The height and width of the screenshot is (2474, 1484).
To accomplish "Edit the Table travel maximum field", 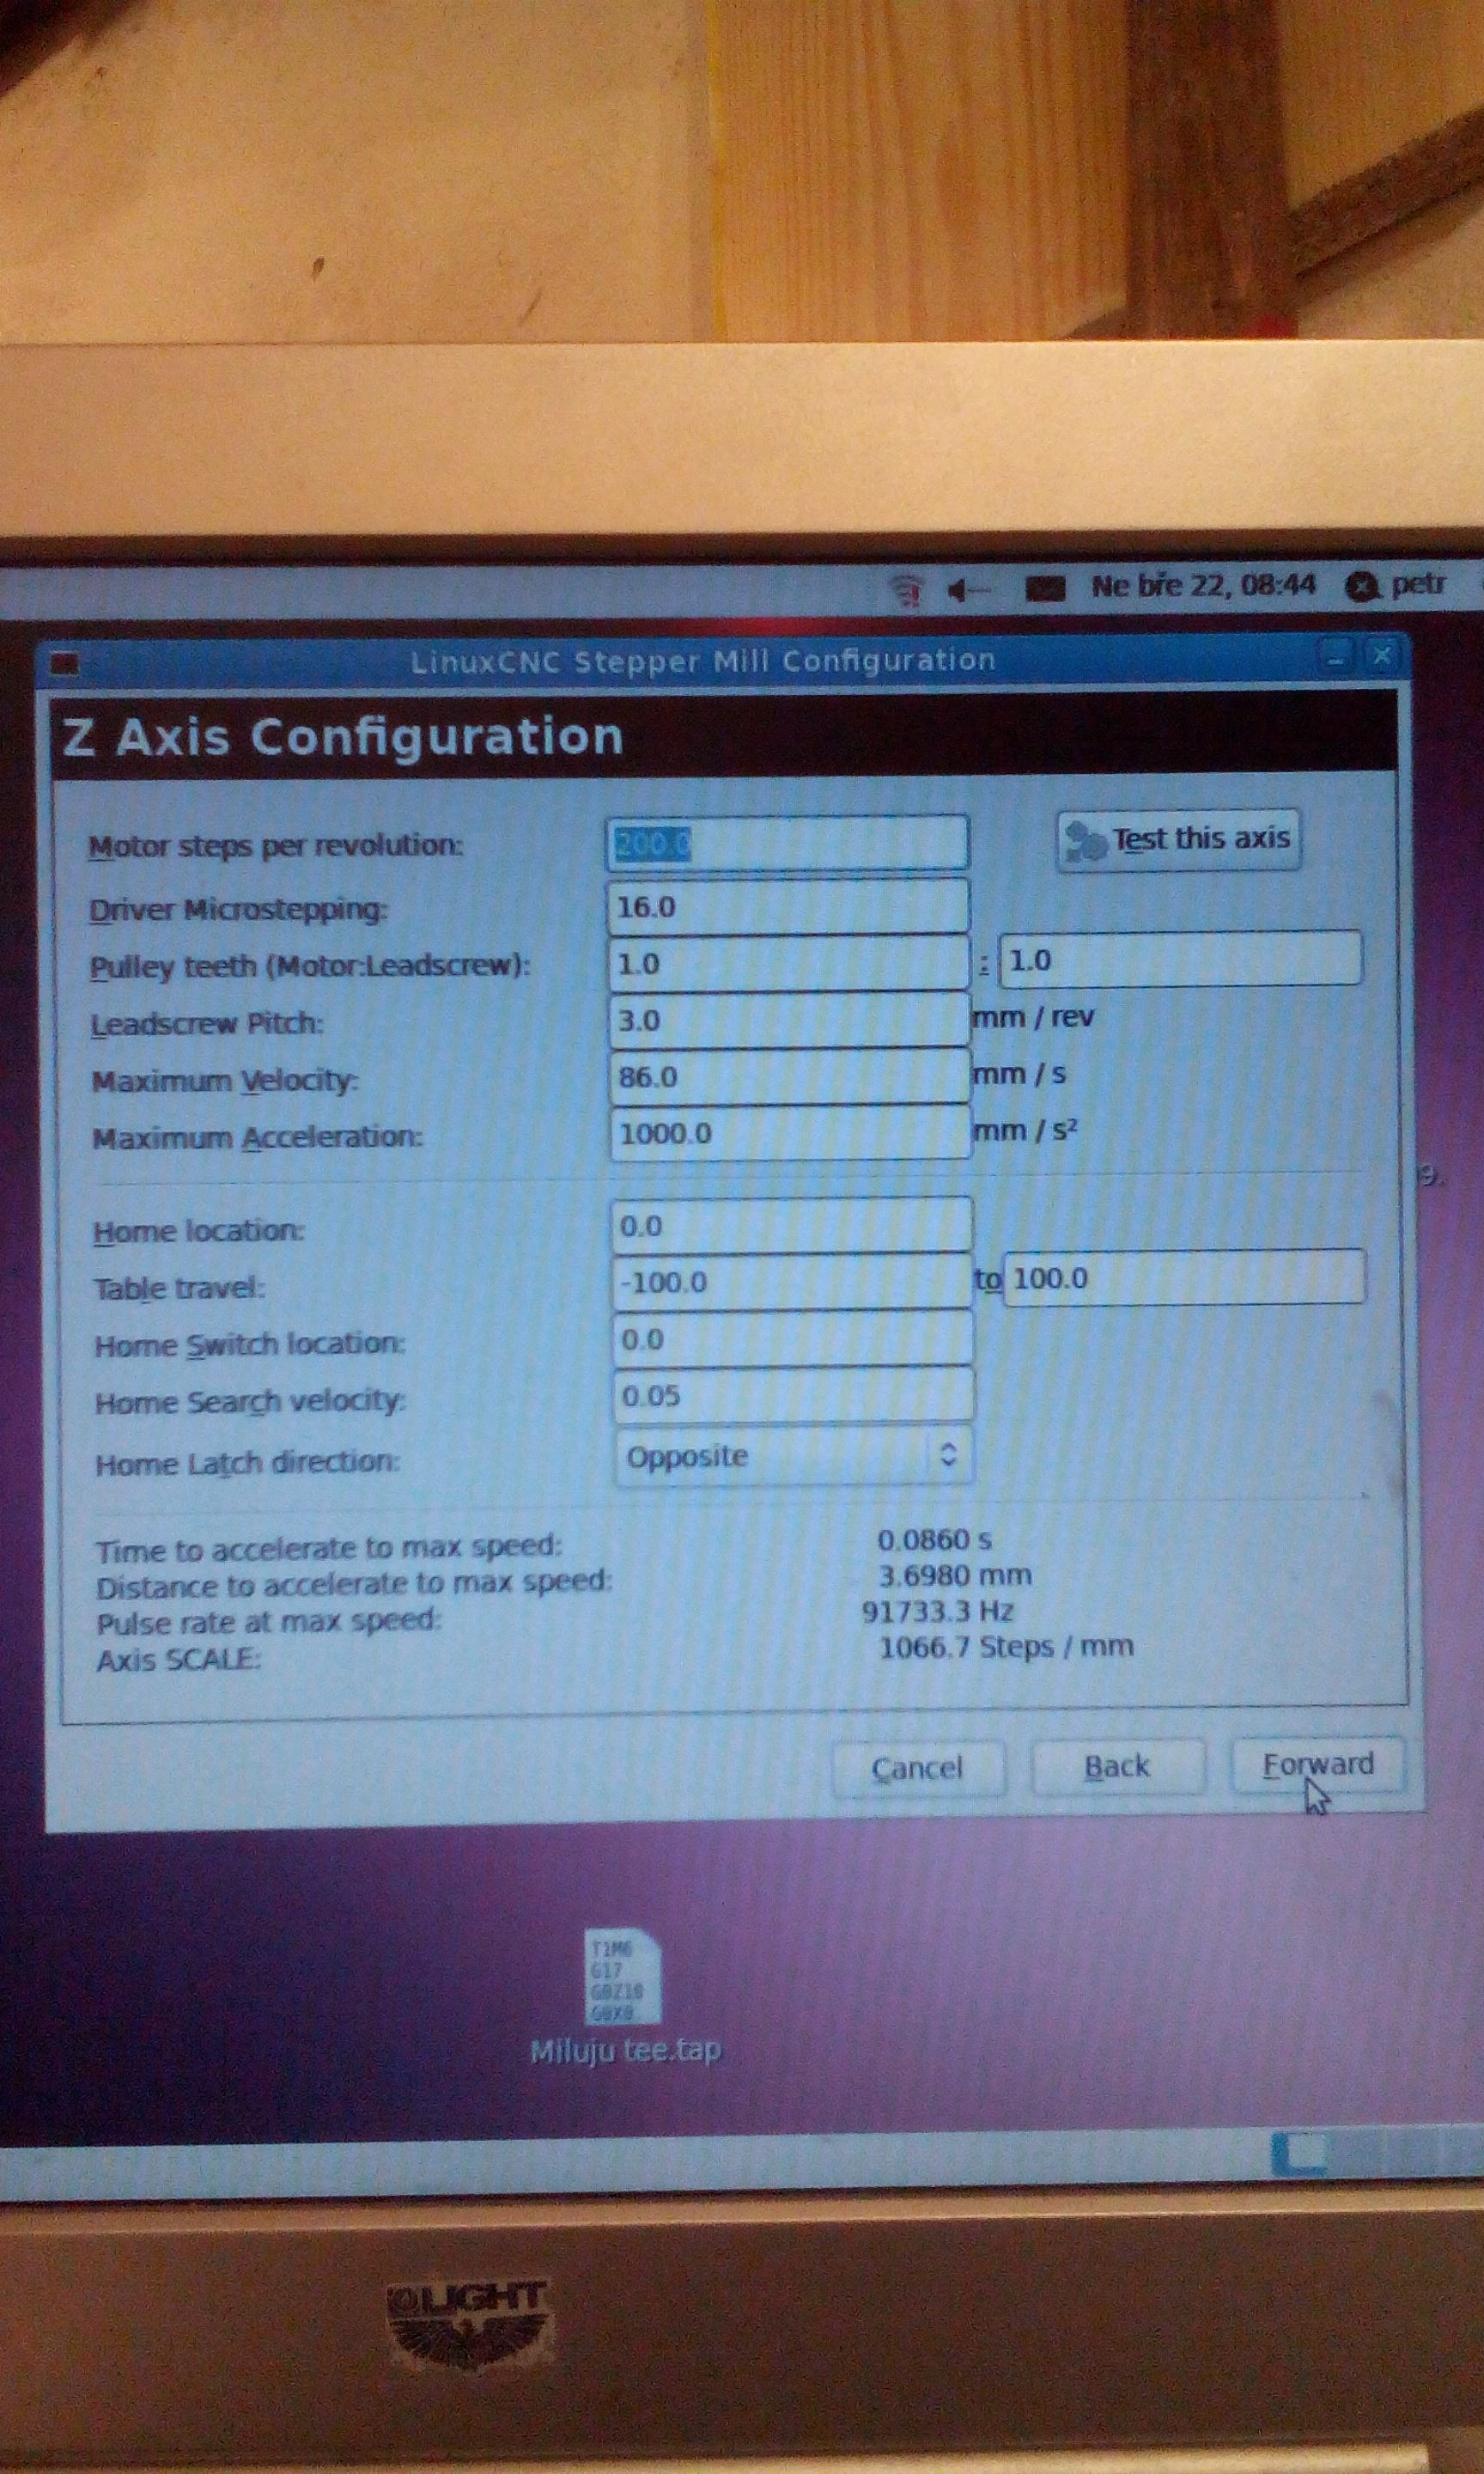I will point(1184,1278).
